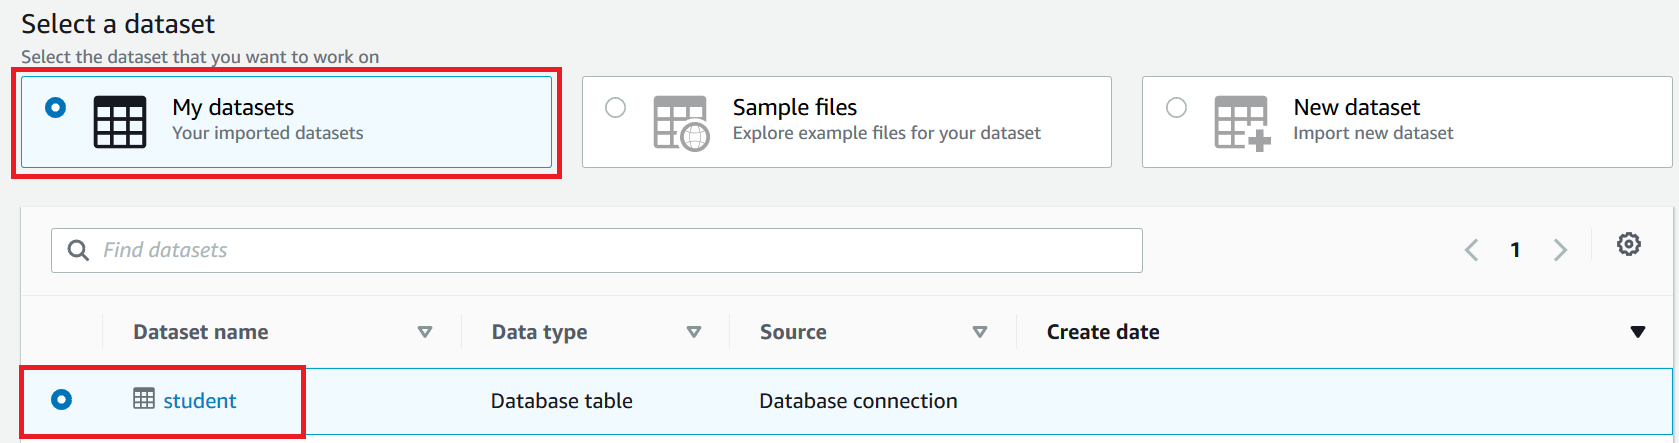The image size is (1679, 443).
Task: Sort by Dataset name column arrow
Action: pyautogui.click(x=425, y=332)
